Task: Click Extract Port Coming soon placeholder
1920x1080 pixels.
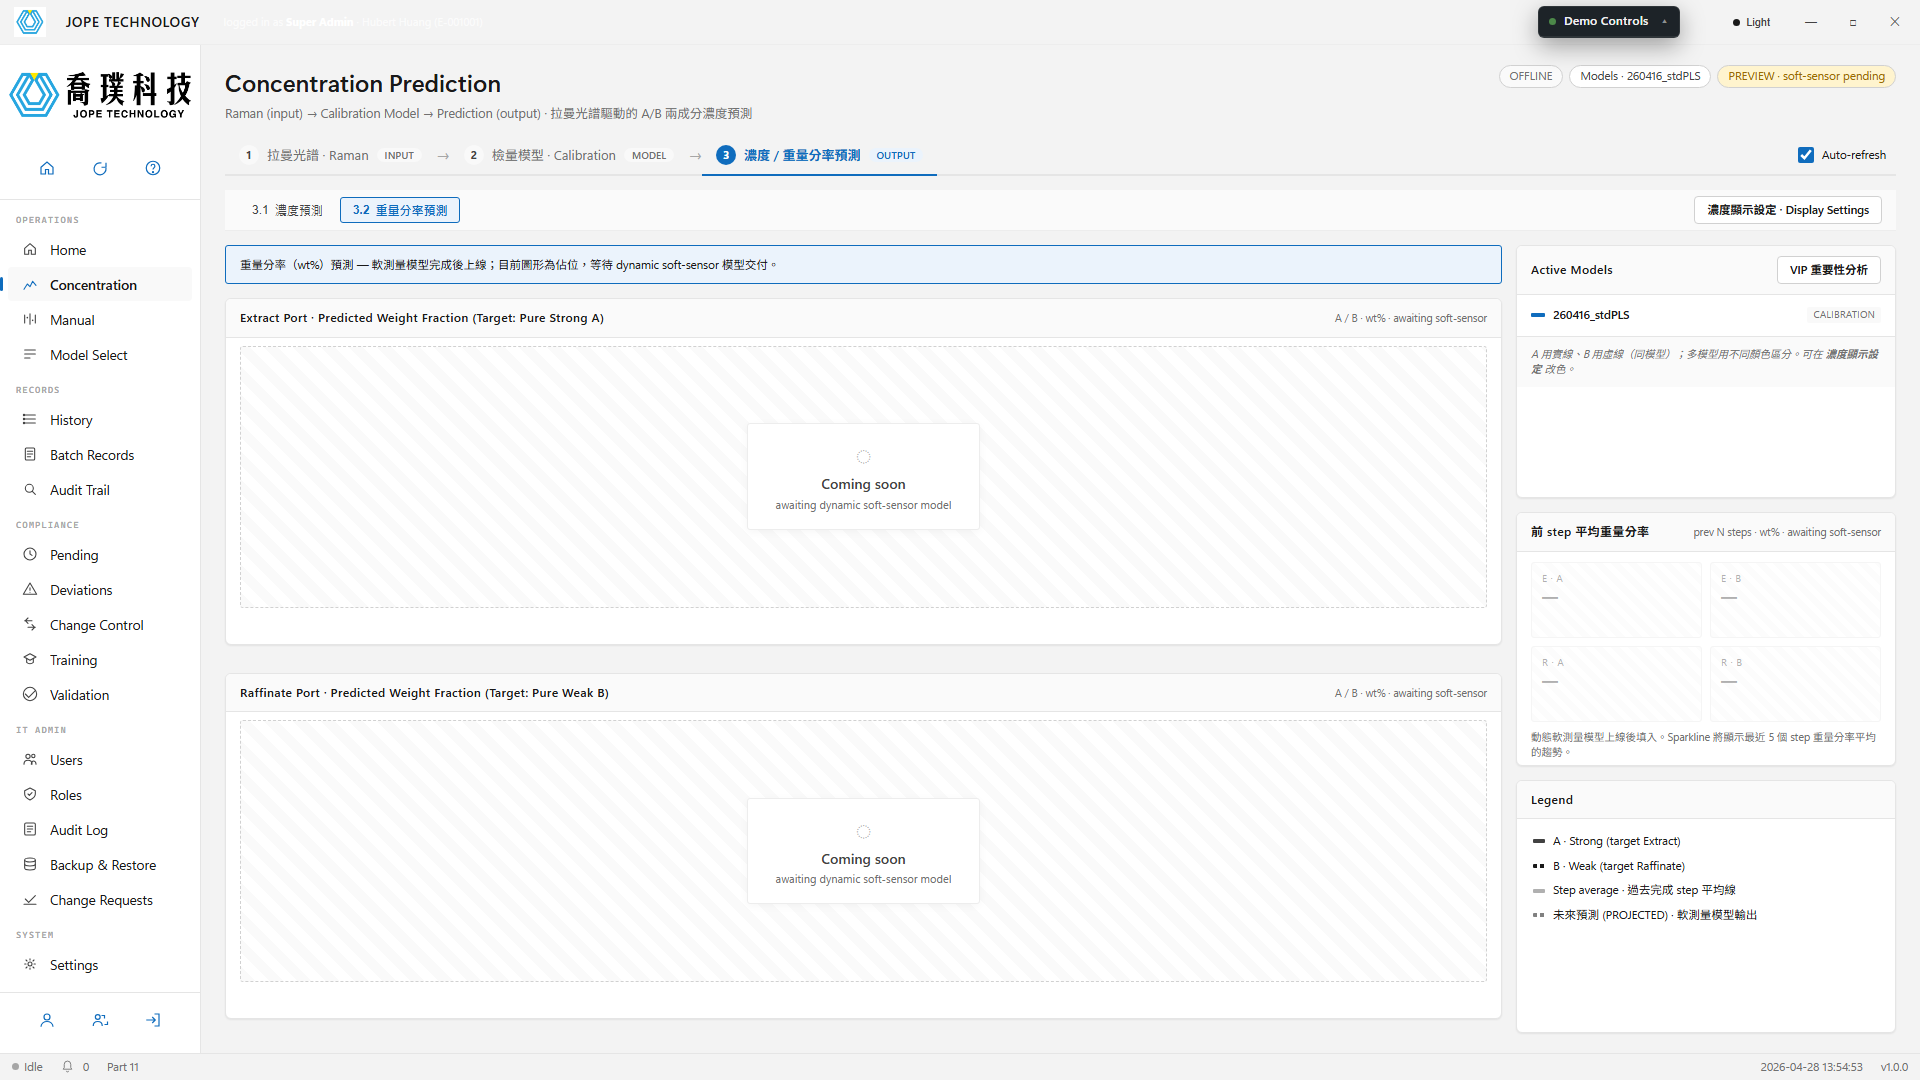Action: [x=863, y=476]
